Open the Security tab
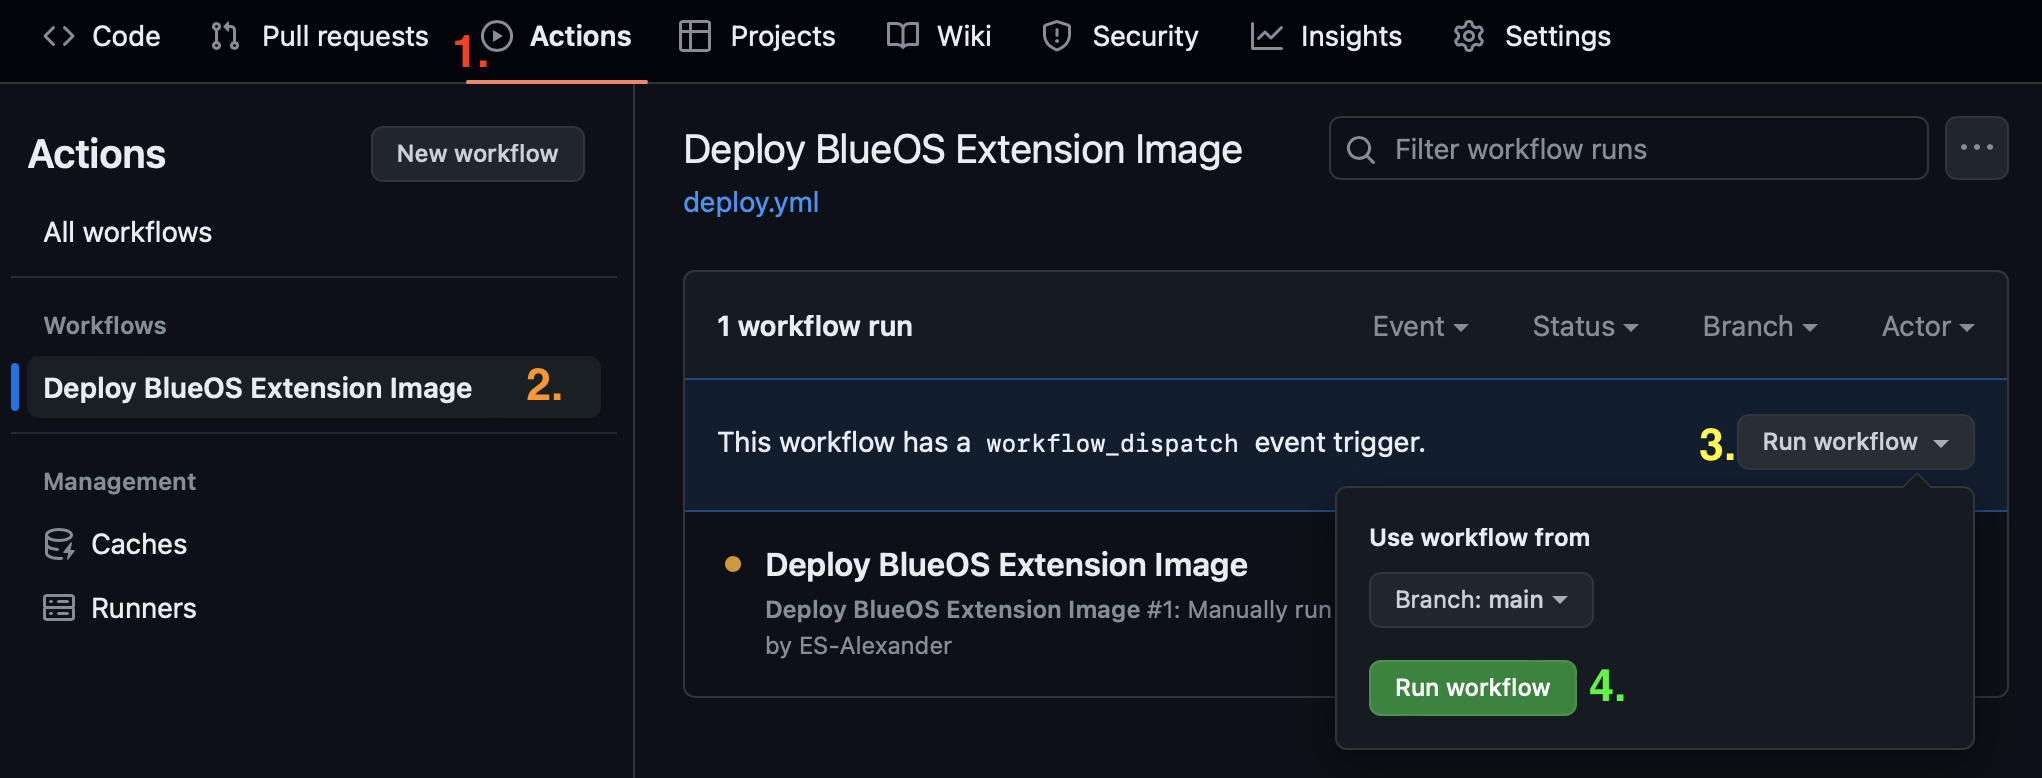Viewport: 2042px width, 778px height. [1120, 36]
